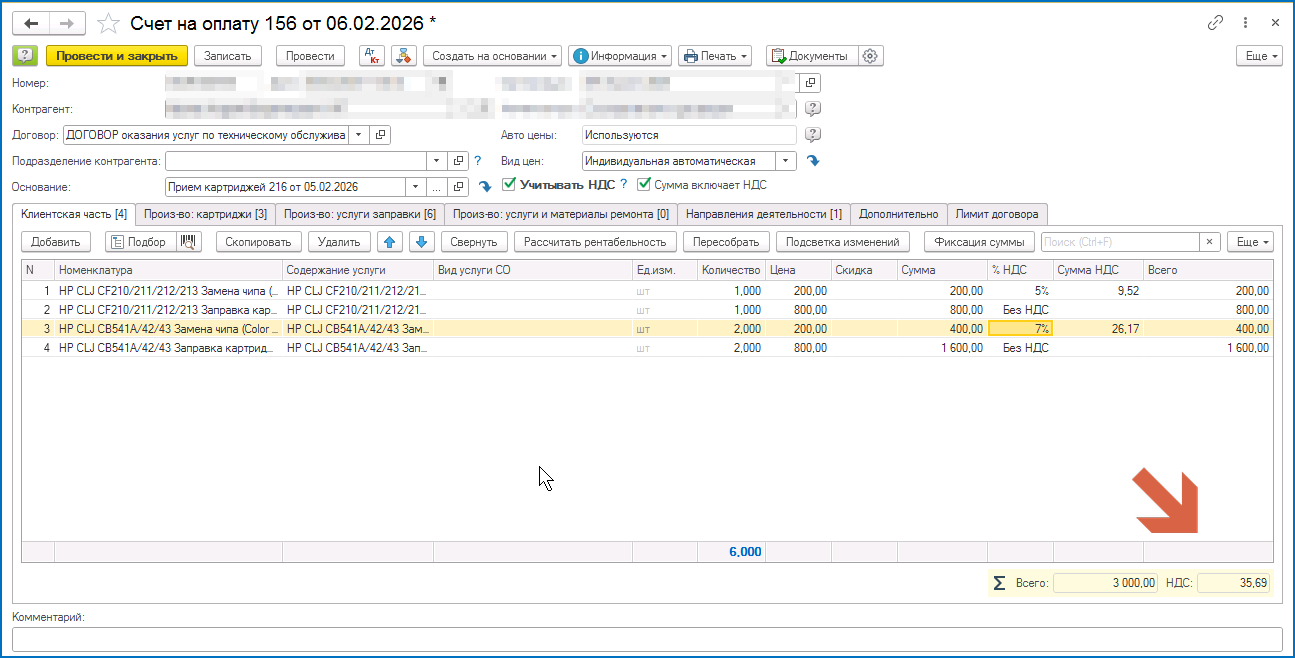Image resolution: width=1295 pixels, height=658 pixels.
Task: Toggle the Учитывать НДС checkbox
Action: [x=509, y=184]
